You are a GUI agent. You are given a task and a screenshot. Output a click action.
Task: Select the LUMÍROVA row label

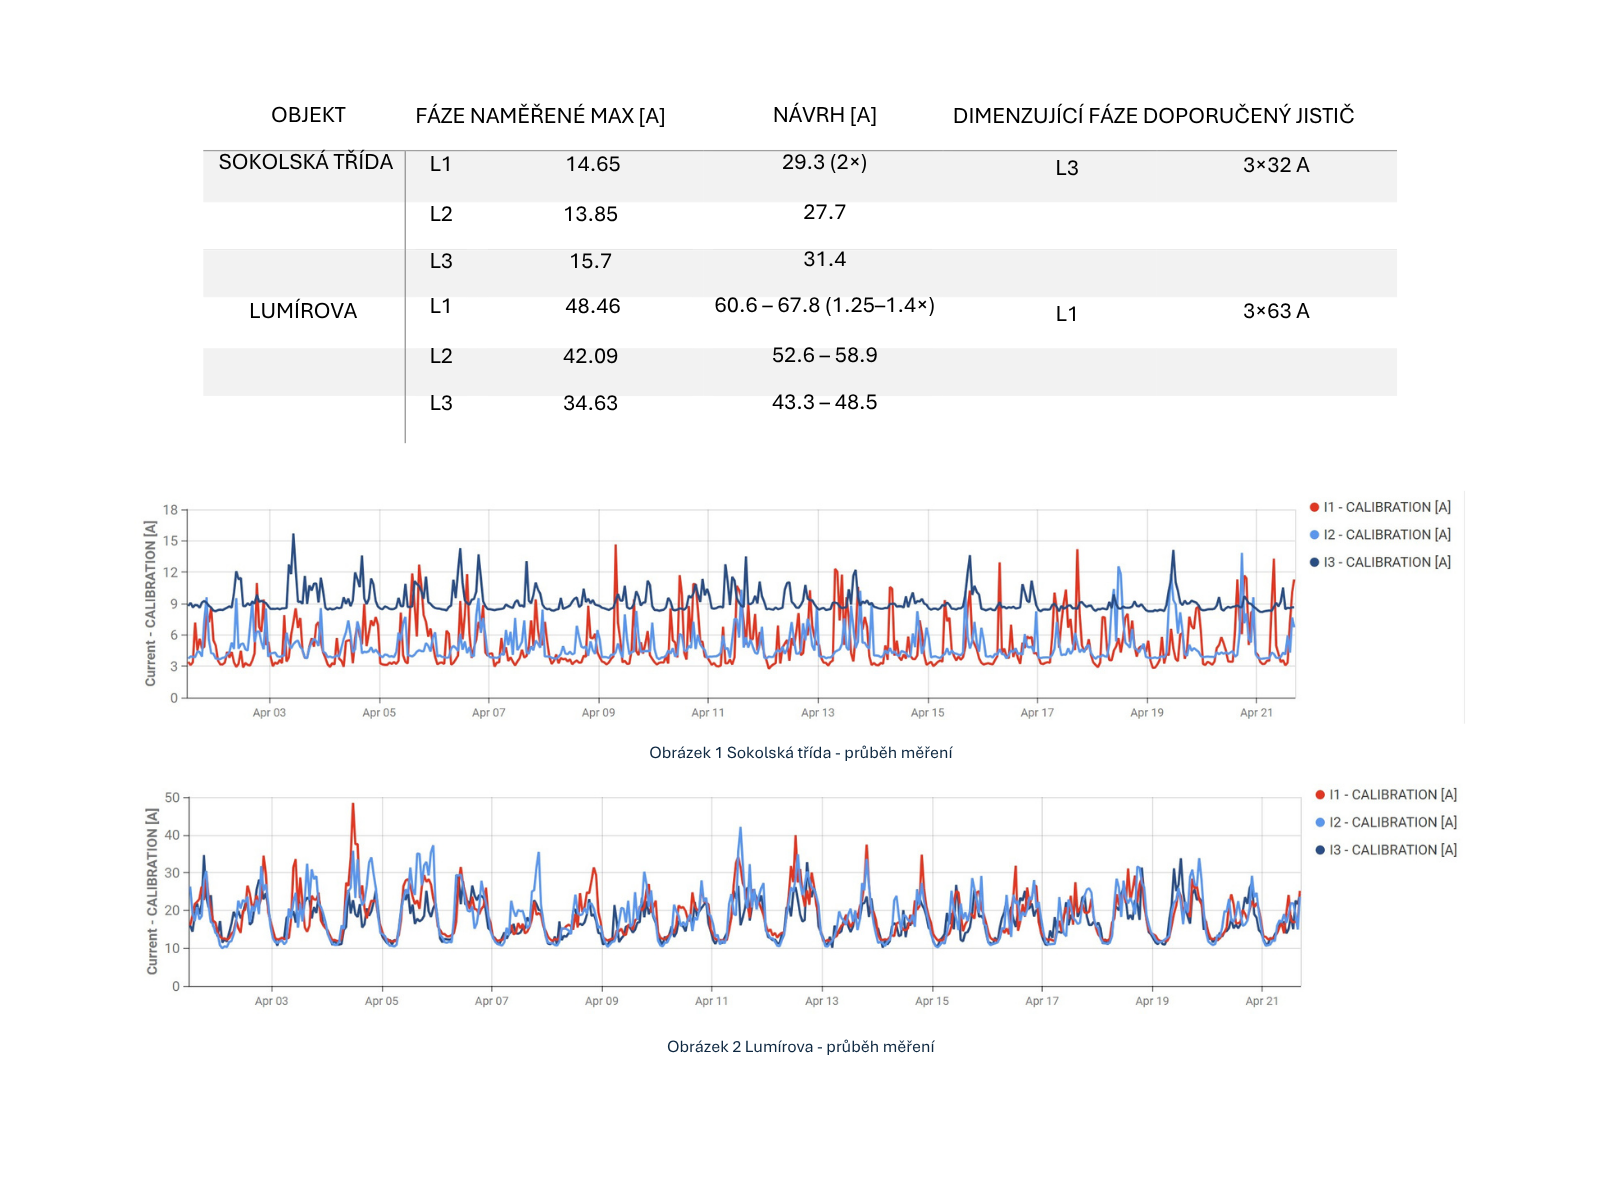[303, 311]
